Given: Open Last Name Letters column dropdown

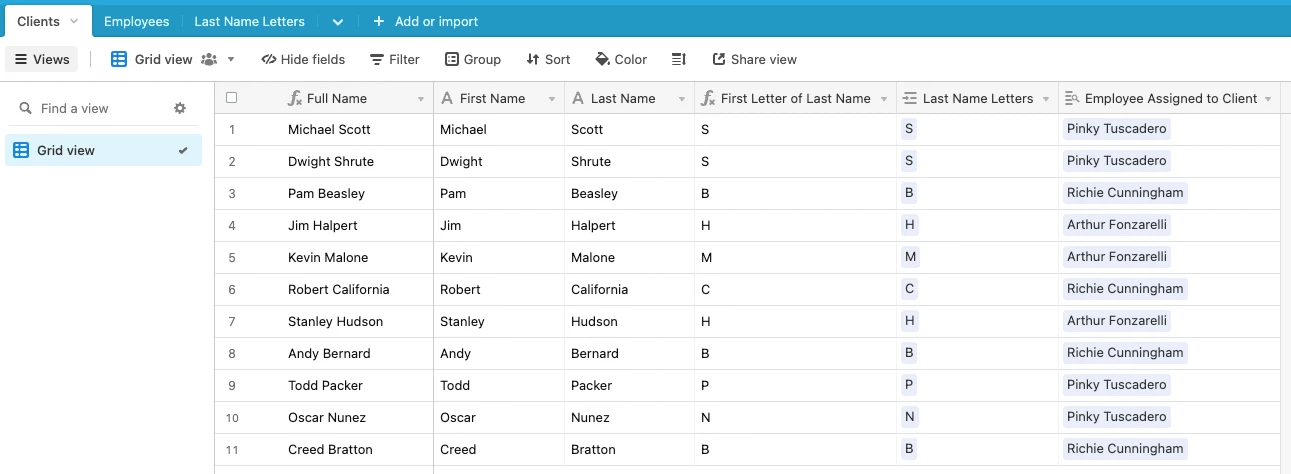Looking at the screenshot, I should pyautogui.click(x=1045, y=99).
